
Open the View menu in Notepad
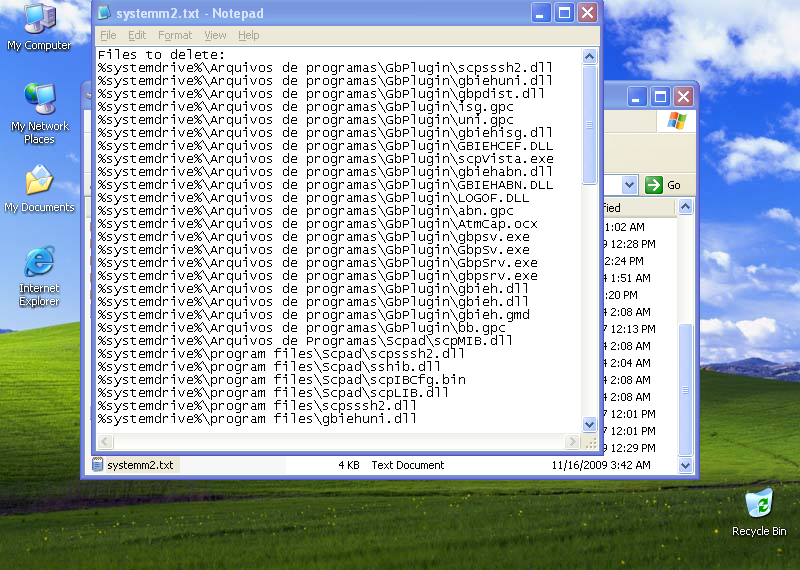tap(215, 35)
